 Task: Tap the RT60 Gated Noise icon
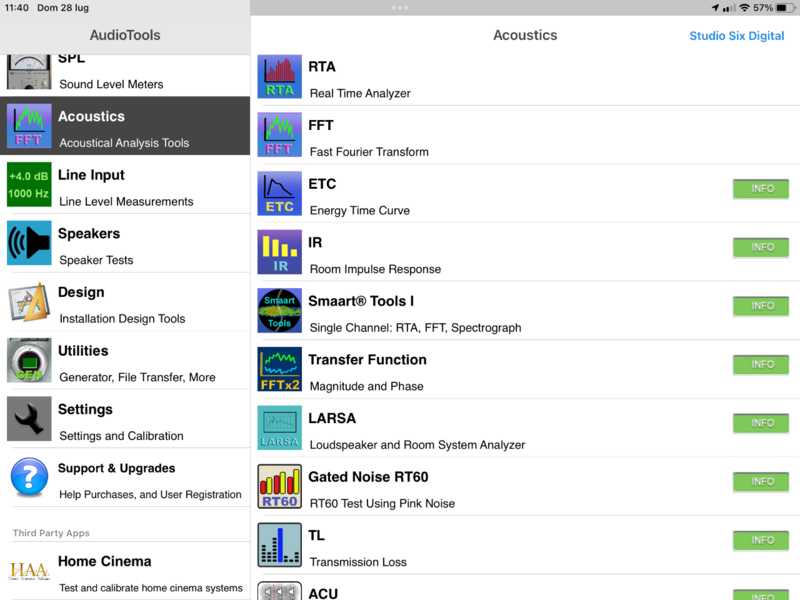(279, 486)
